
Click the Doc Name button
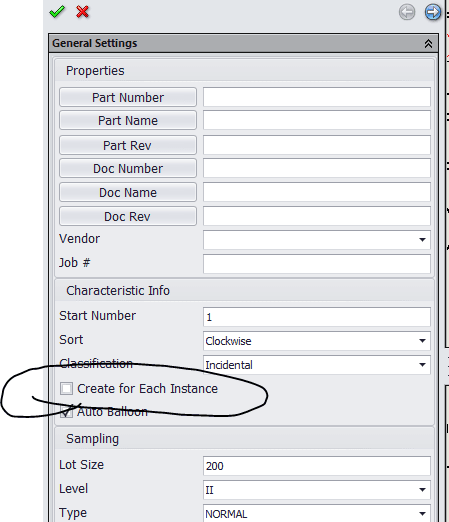[x=128, y=192]
